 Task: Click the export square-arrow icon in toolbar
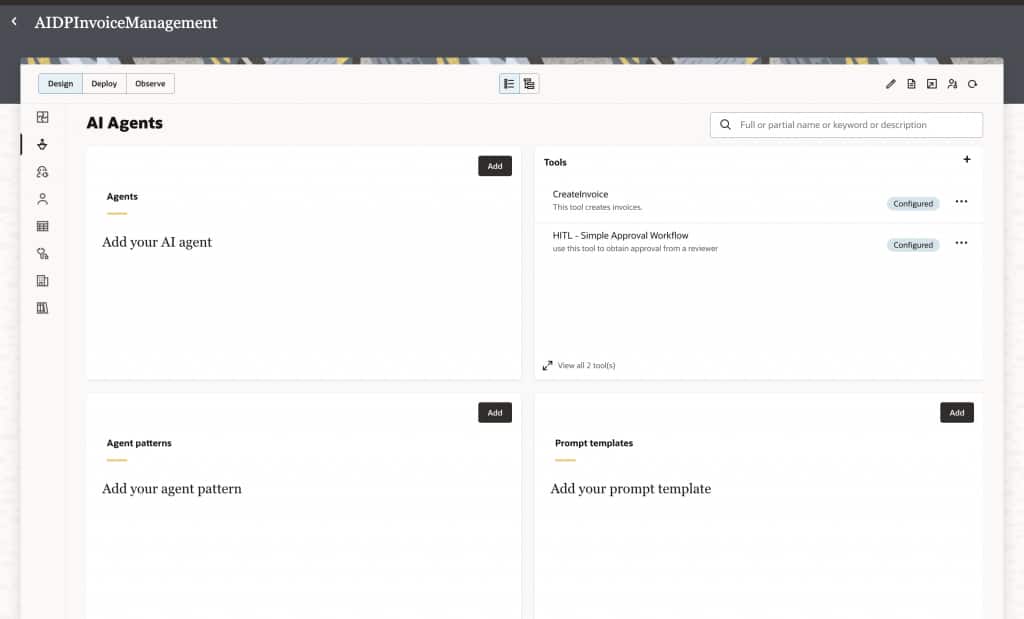932,84
